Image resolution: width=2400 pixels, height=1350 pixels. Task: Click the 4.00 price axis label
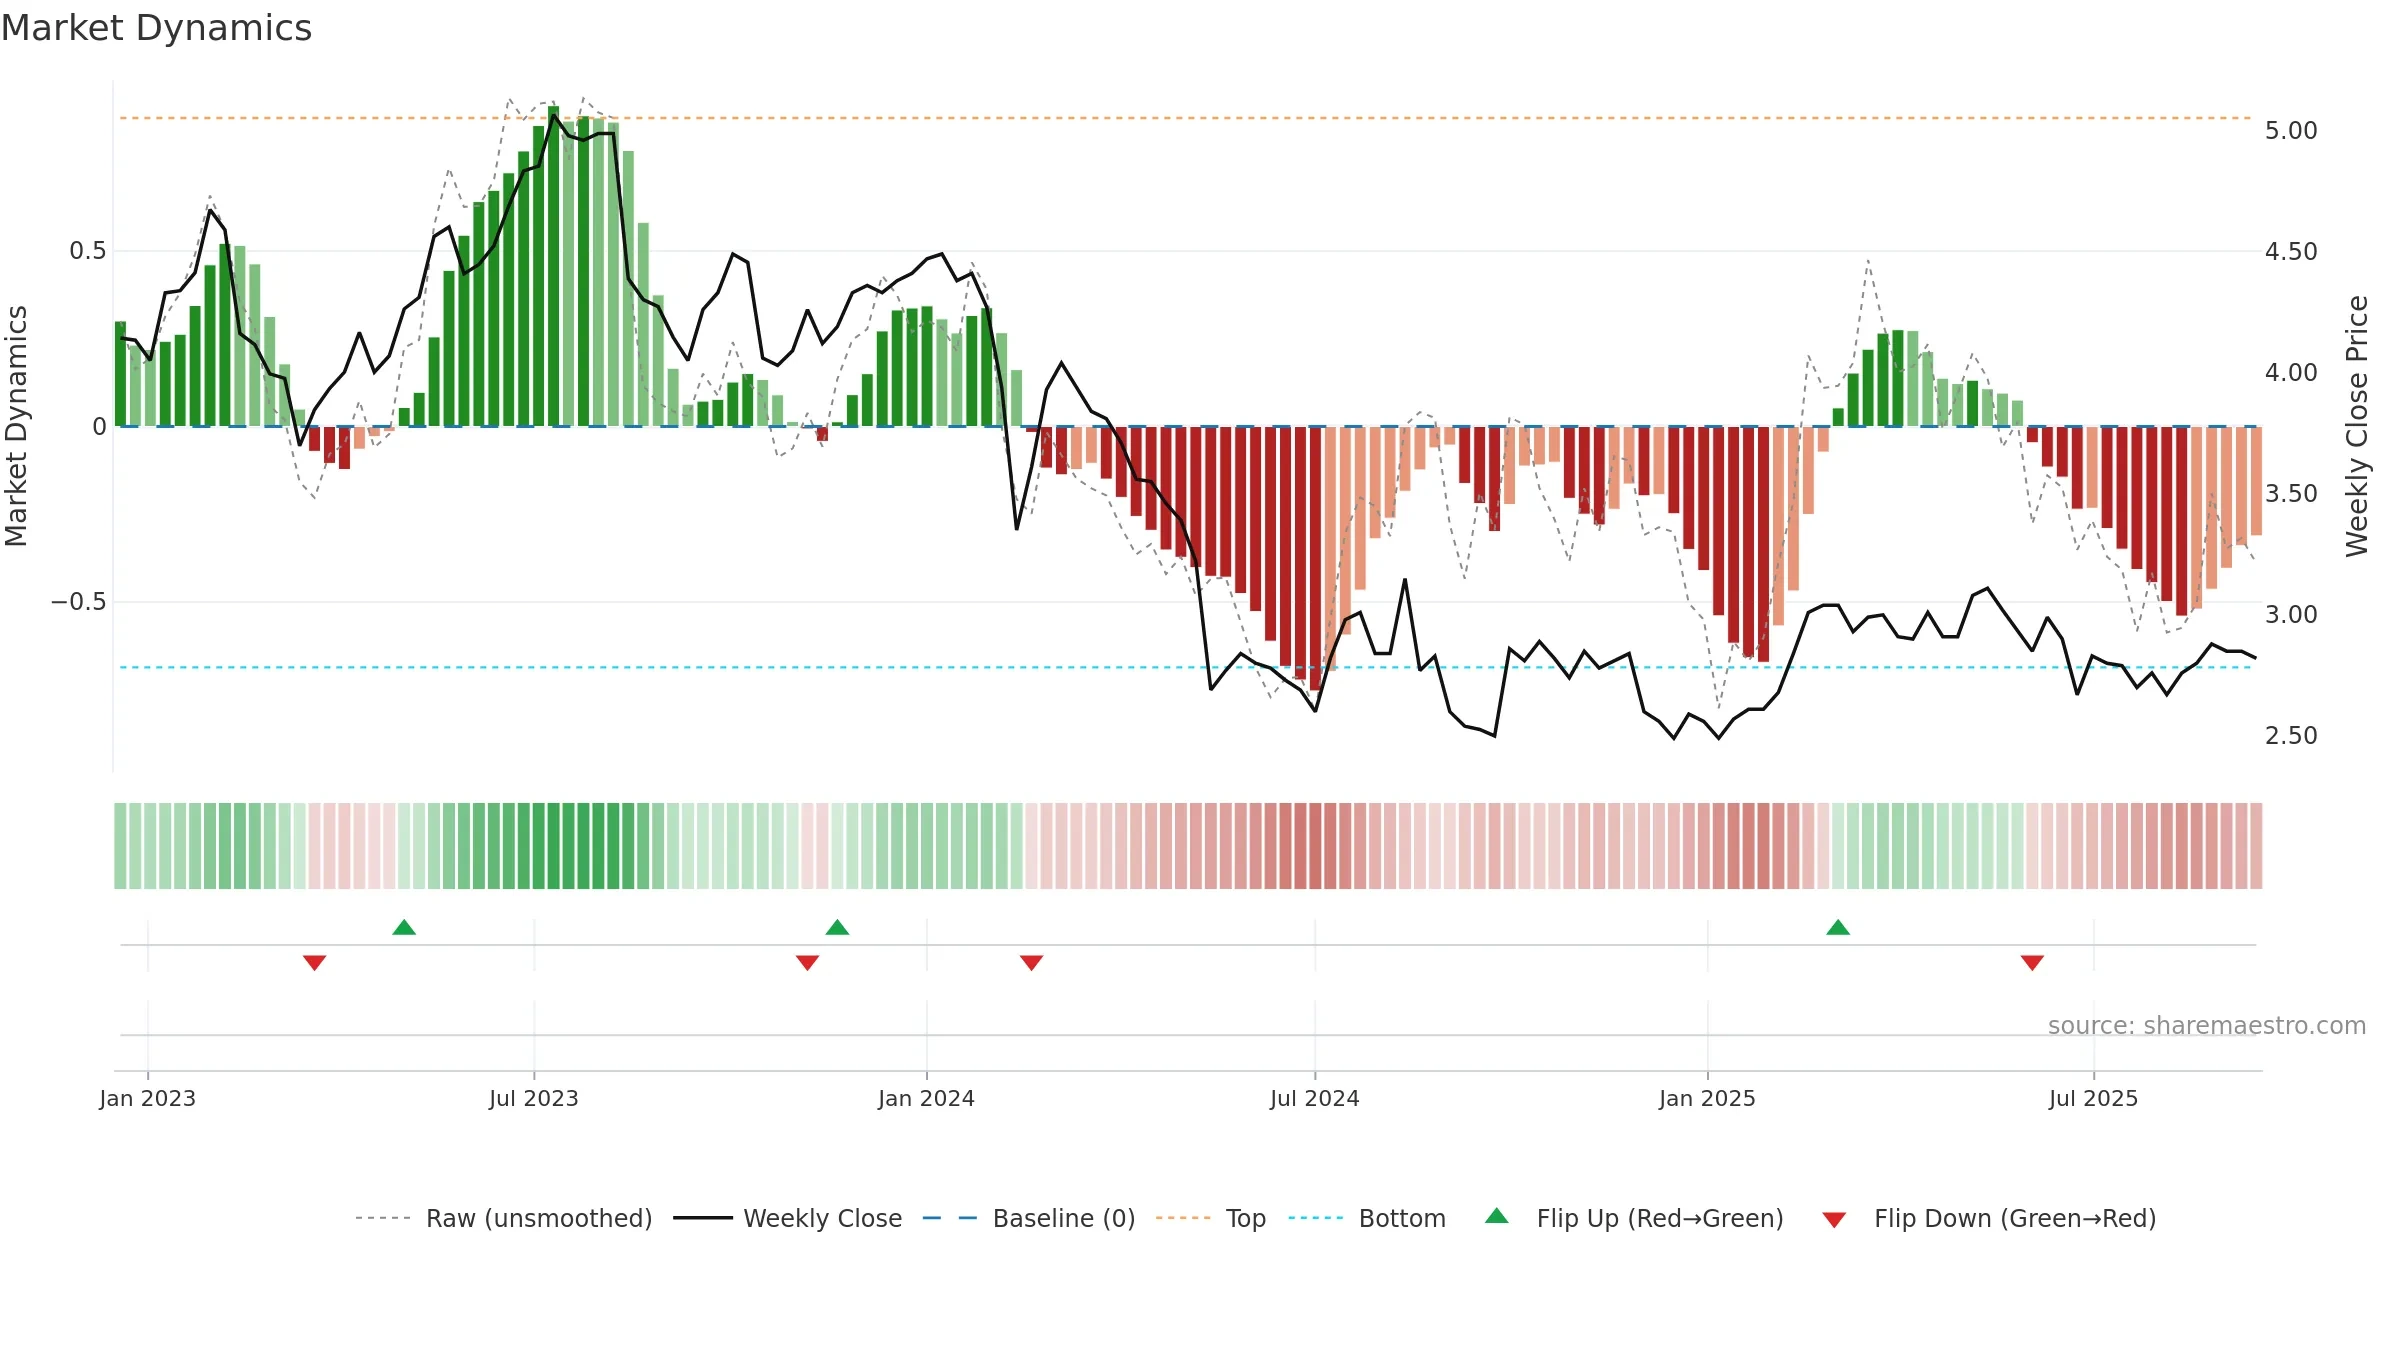(x=2291, y=373)
